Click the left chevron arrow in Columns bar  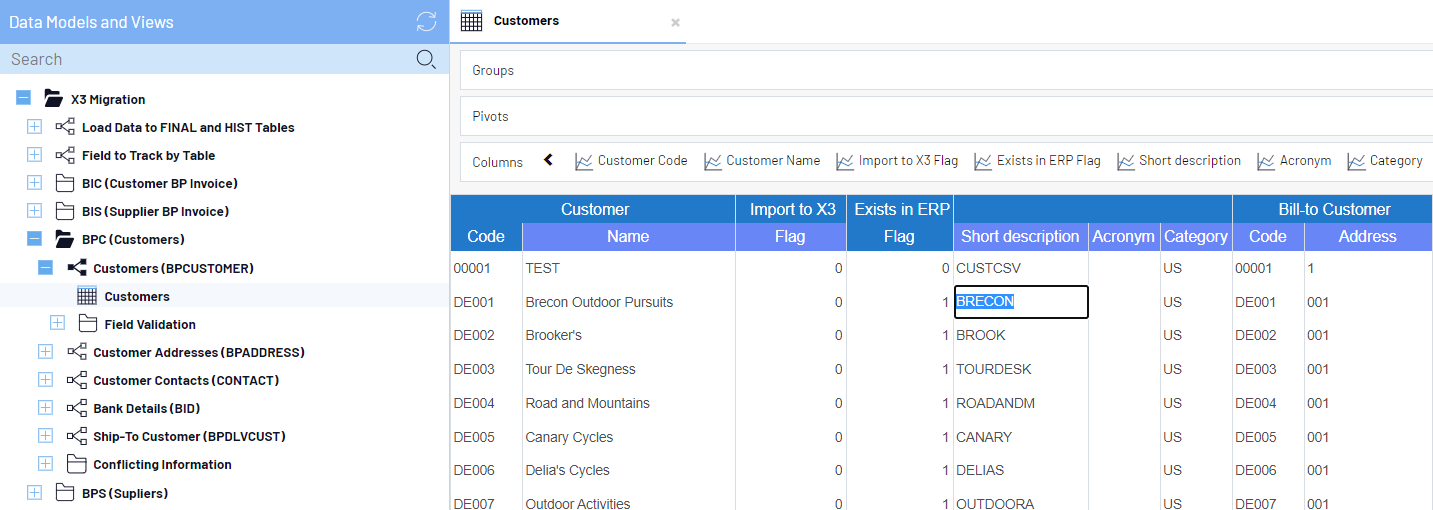click(548, 160)
